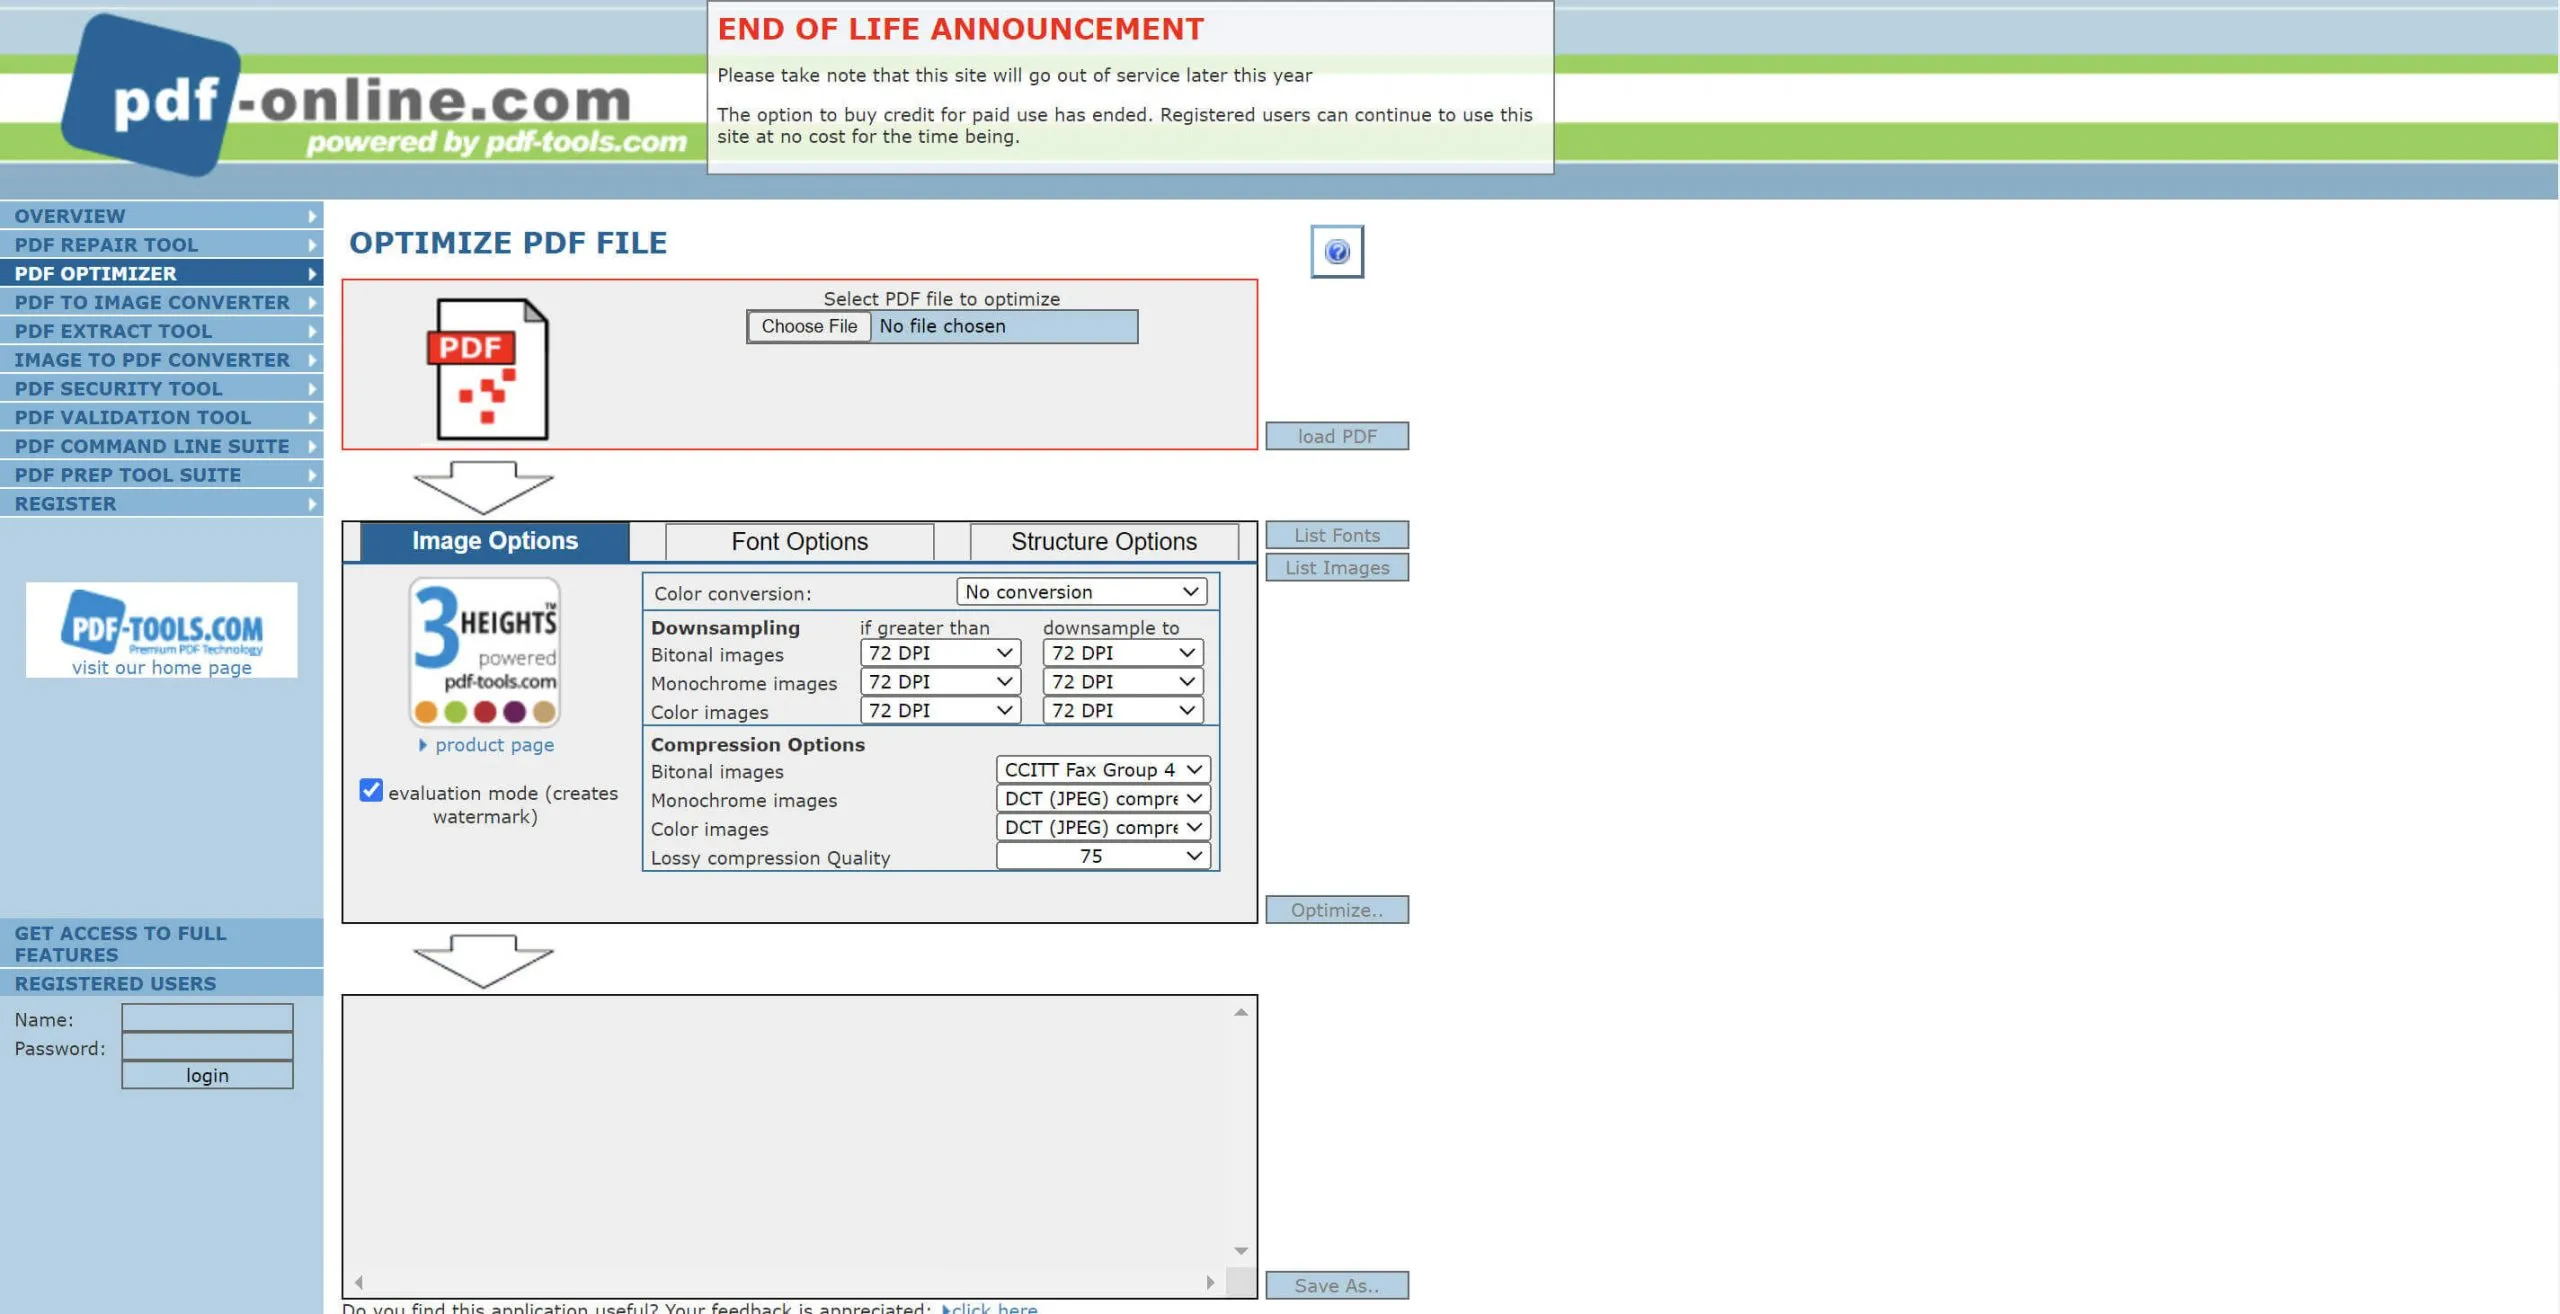Click the help question mark icon
The image size is (2560, 1314).
(x=1335, y=251)
